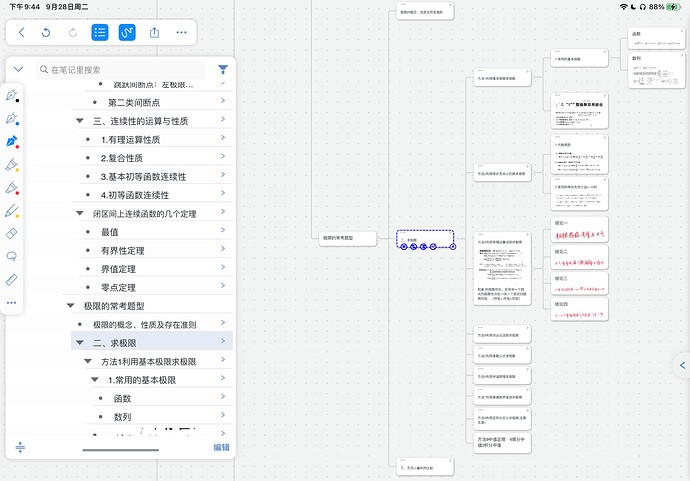Open the 结论三 card

coord(580,283)
